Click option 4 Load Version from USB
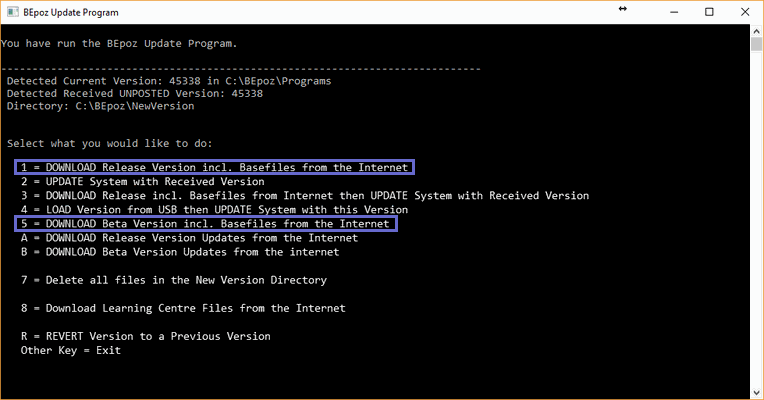 pos(214,210)
